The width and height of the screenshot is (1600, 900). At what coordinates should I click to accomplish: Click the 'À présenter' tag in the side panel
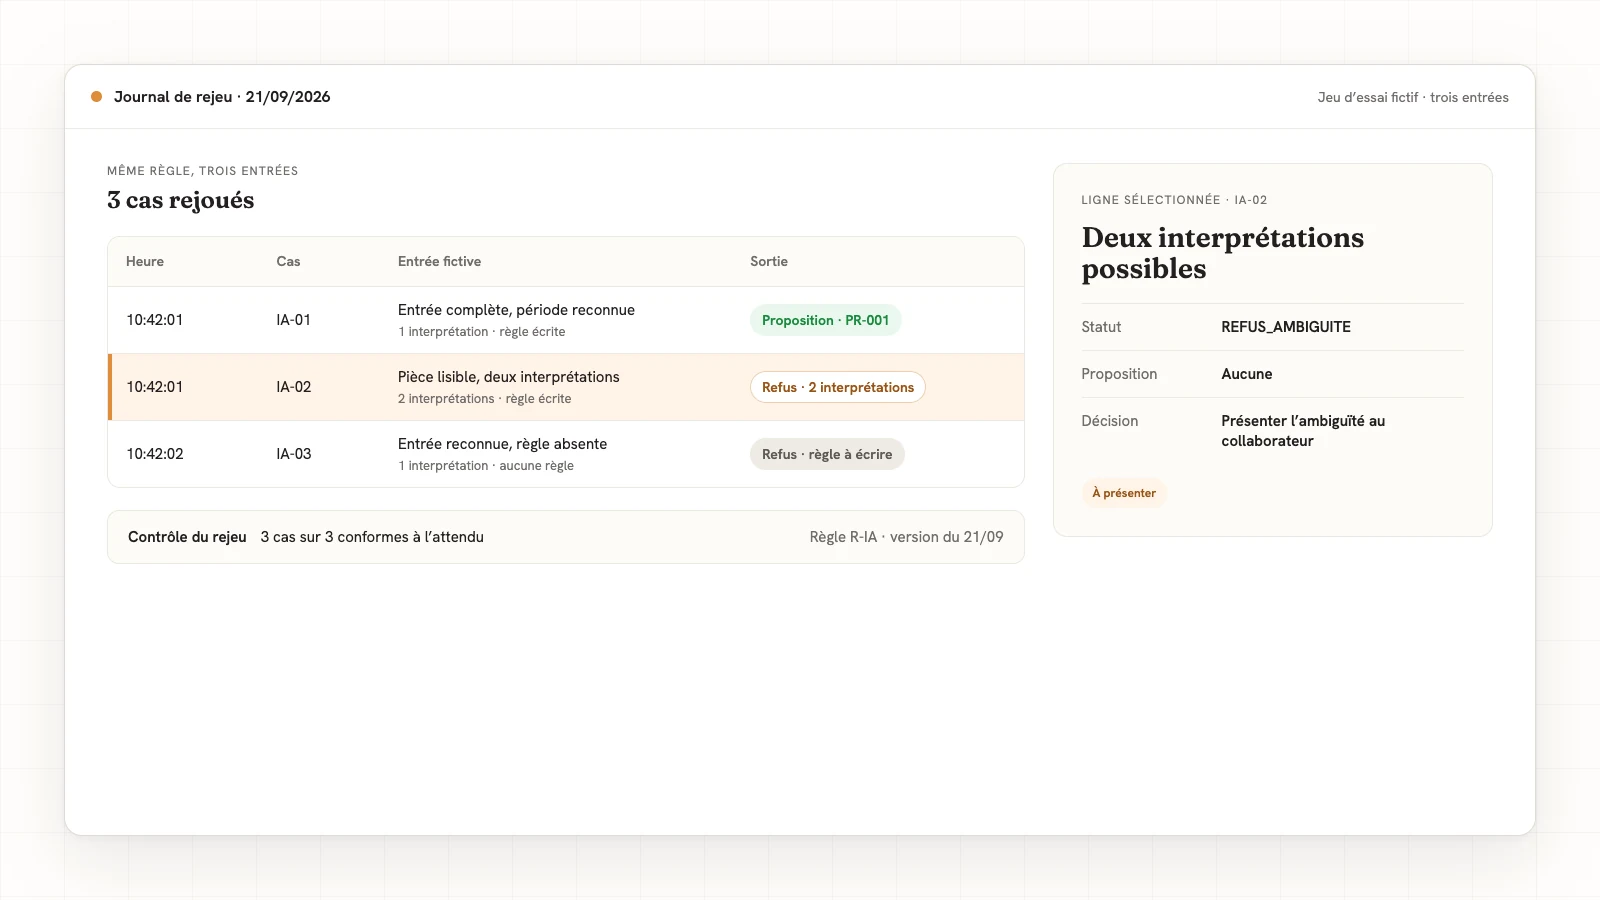(1124, 493)
